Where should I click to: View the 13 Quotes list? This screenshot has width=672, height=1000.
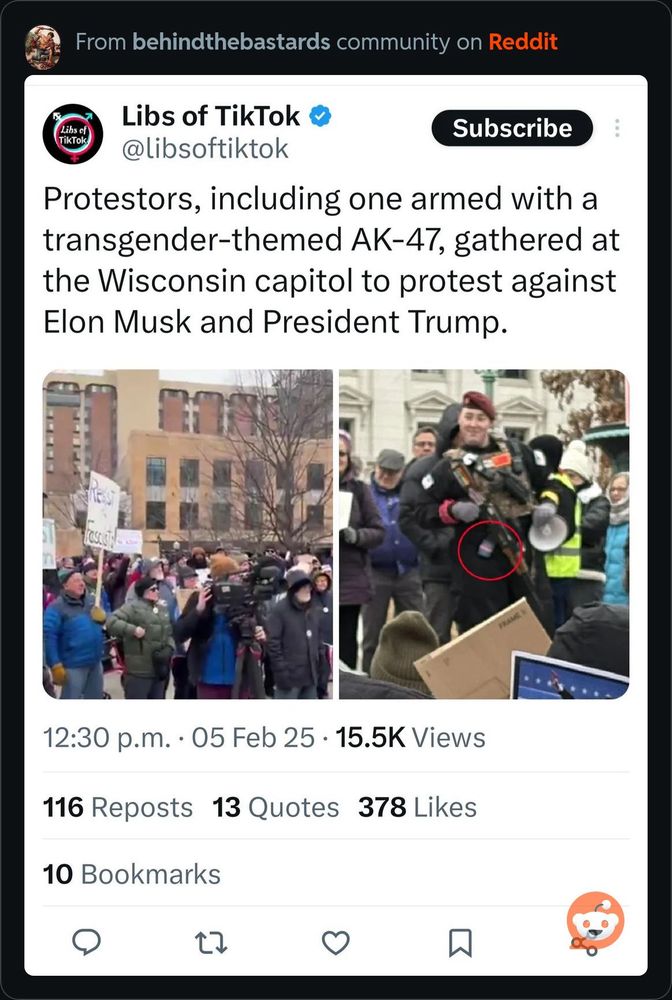pyautogui.click(x=275, y=807)
